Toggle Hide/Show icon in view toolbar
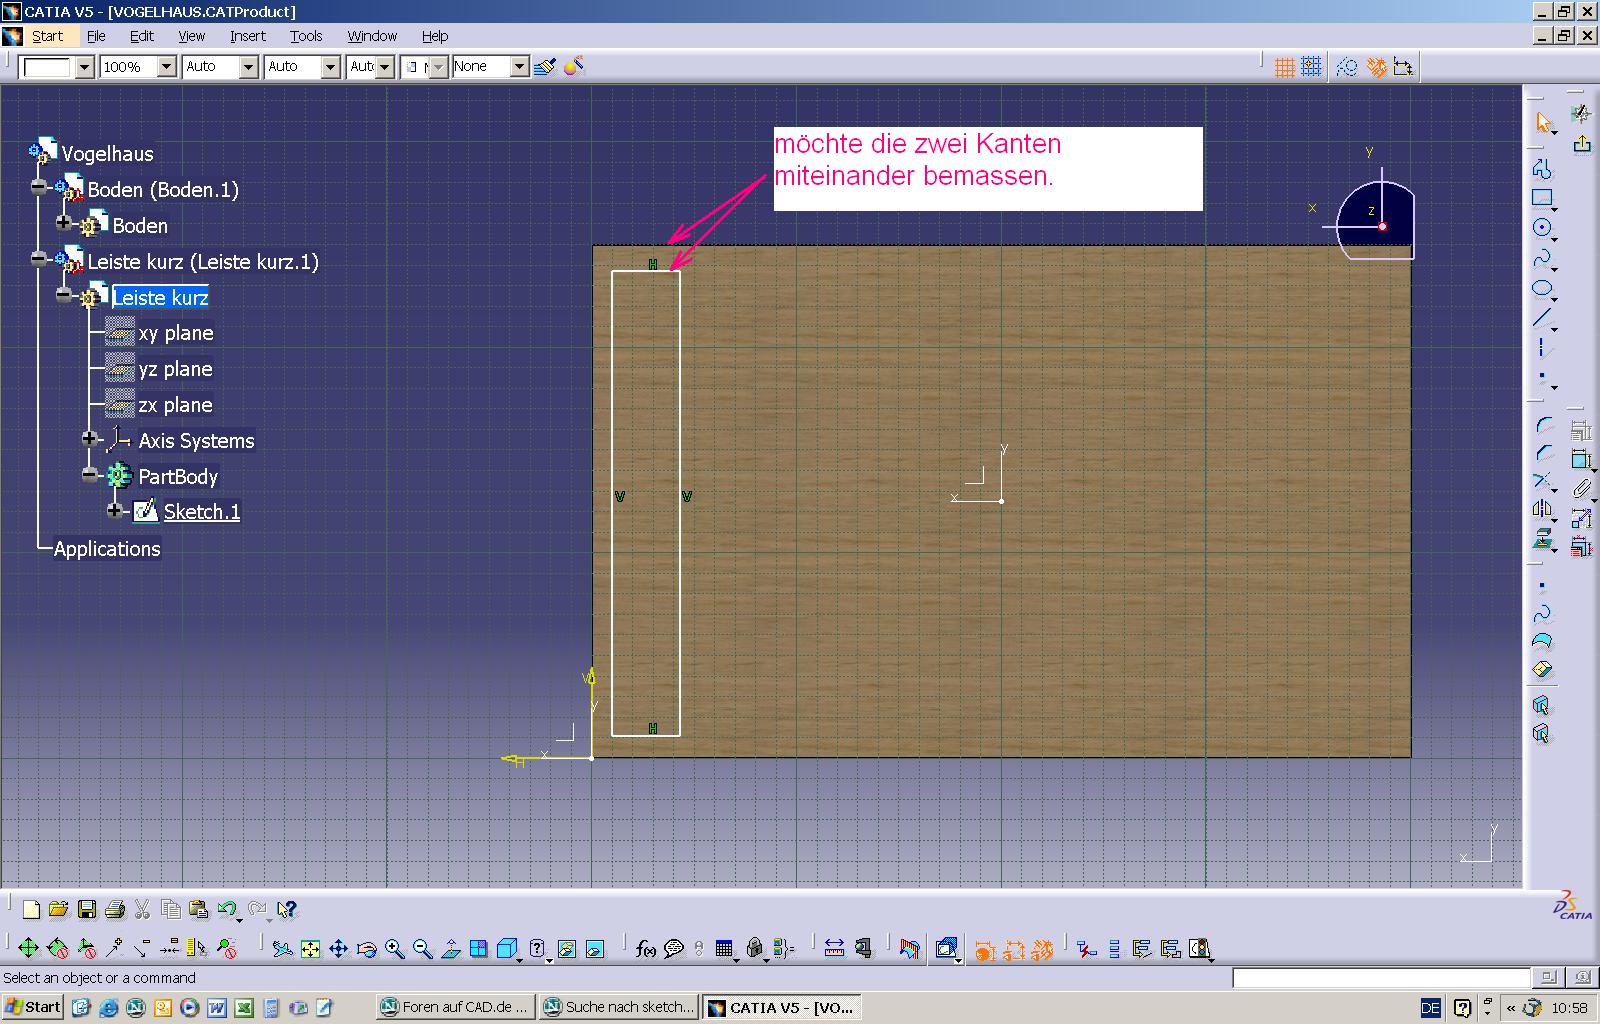 tap(566, 948)
